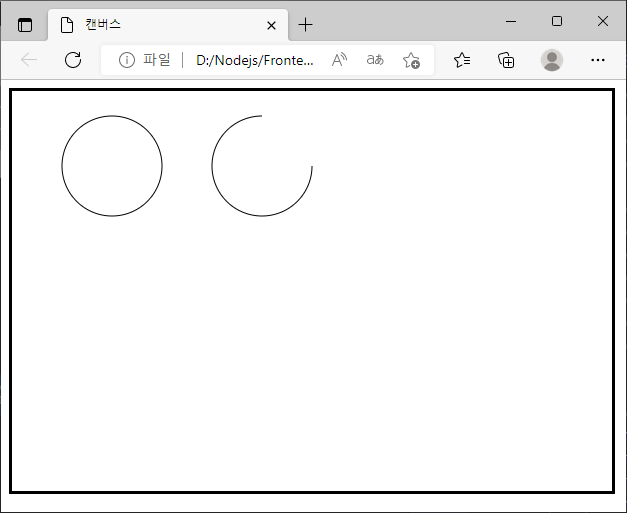Open the Favorites list icon
This screenshot has height=513, width=627.
(462, 60)
